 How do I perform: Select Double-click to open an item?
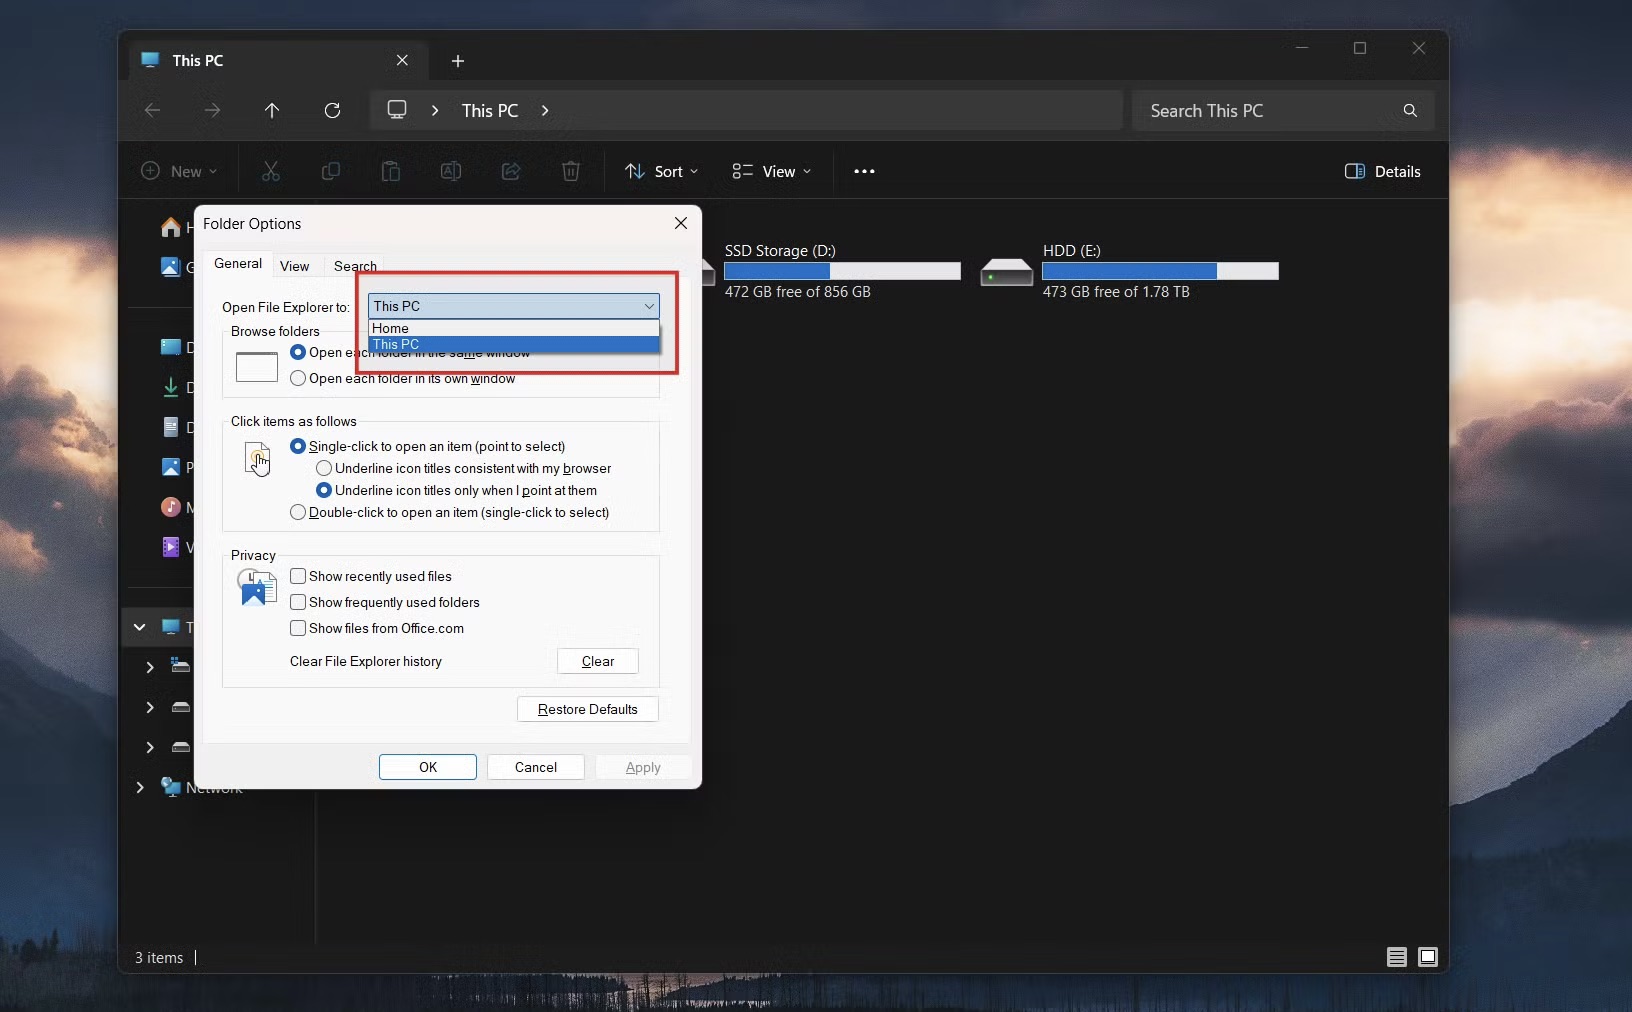[x=298, y=513]
